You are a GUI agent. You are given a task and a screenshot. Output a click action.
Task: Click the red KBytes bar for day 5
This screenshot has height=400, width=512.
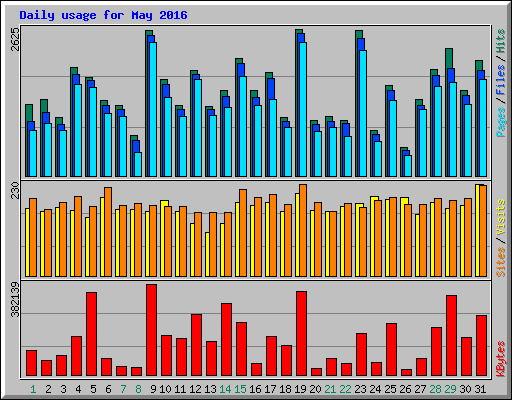click(x=92, y=334)
